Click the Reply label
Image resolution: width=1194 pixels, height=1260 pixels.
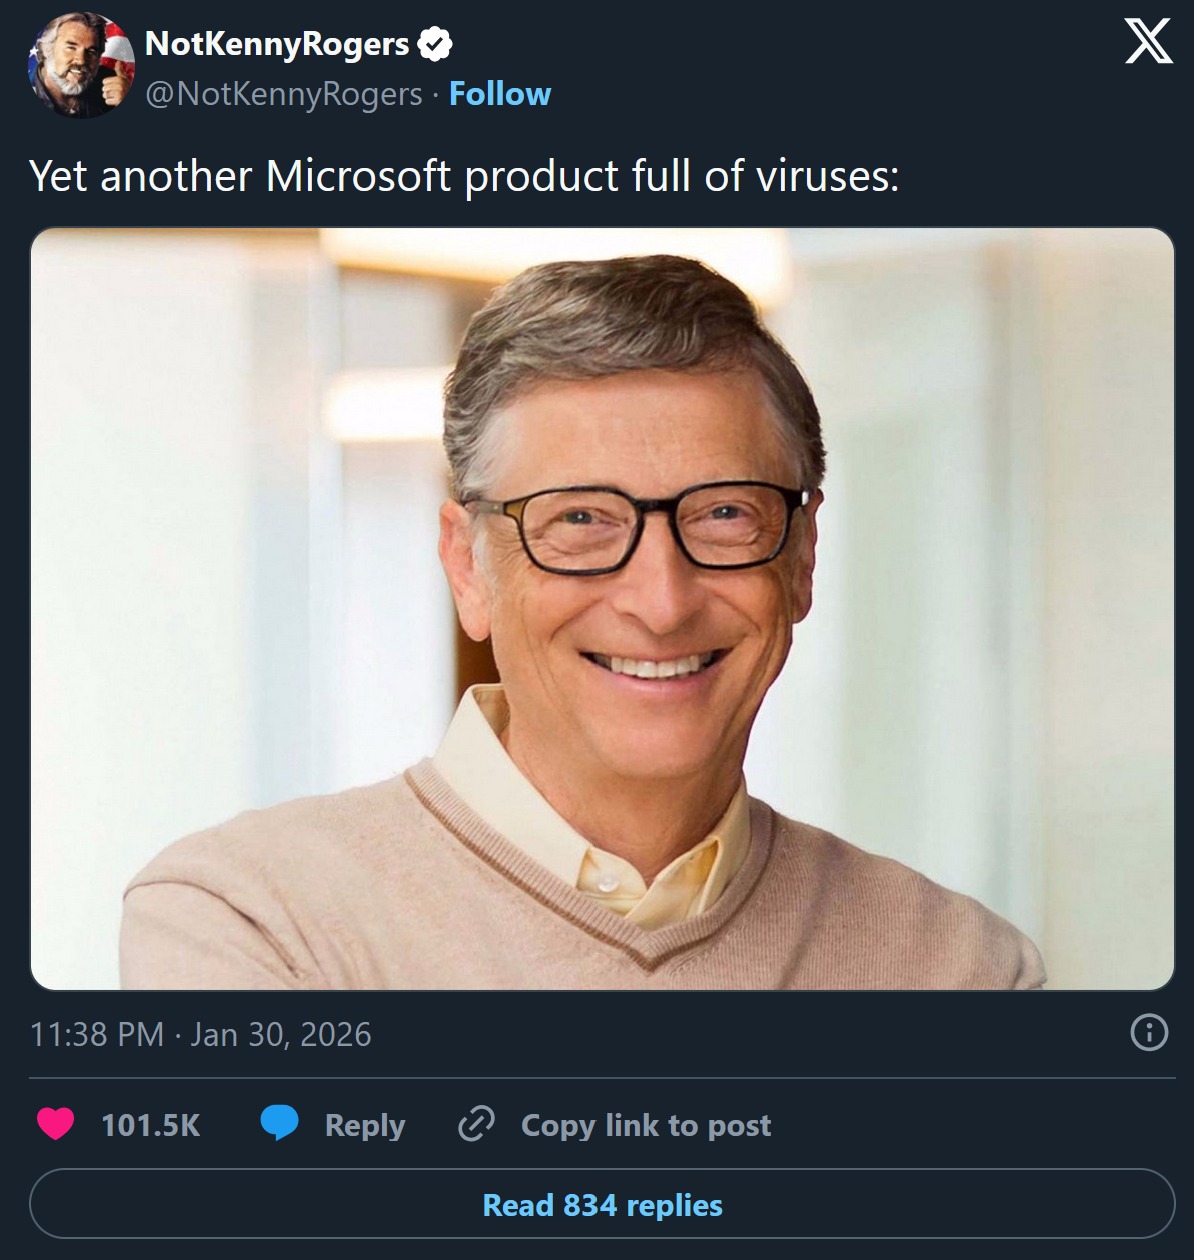[365, 1125]
